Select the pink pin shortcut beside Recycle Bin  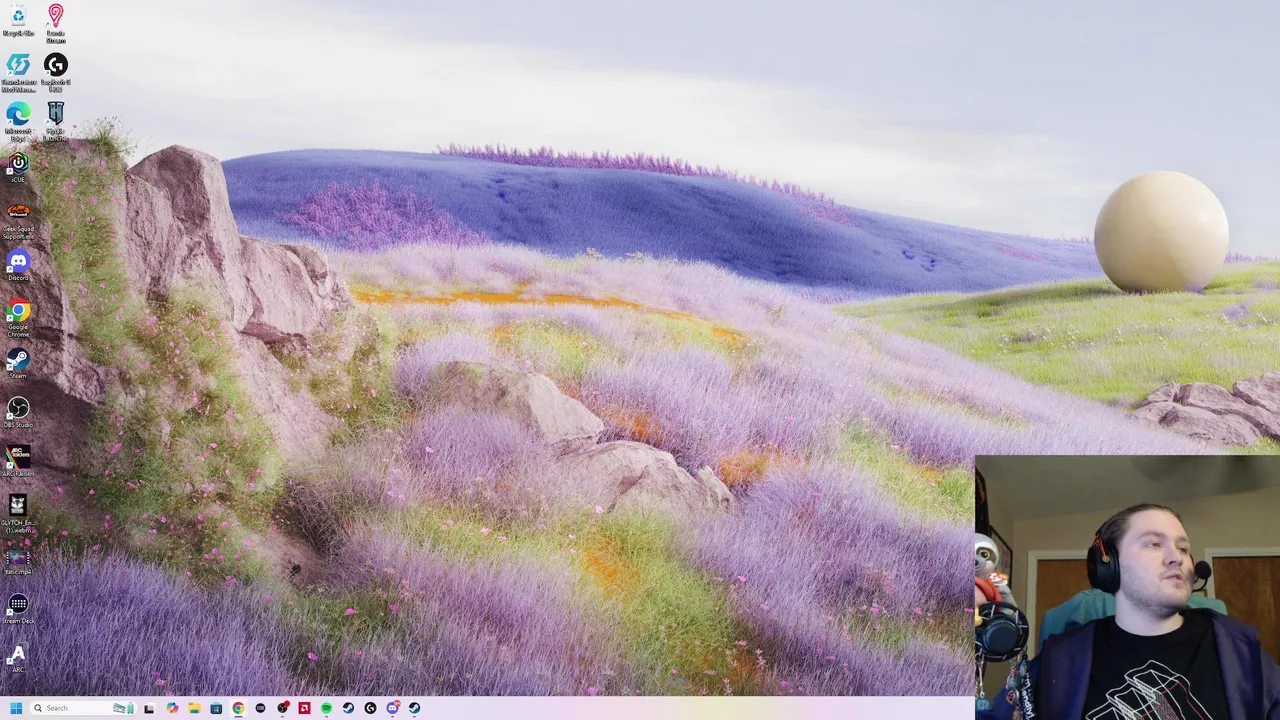coord(55,23)
